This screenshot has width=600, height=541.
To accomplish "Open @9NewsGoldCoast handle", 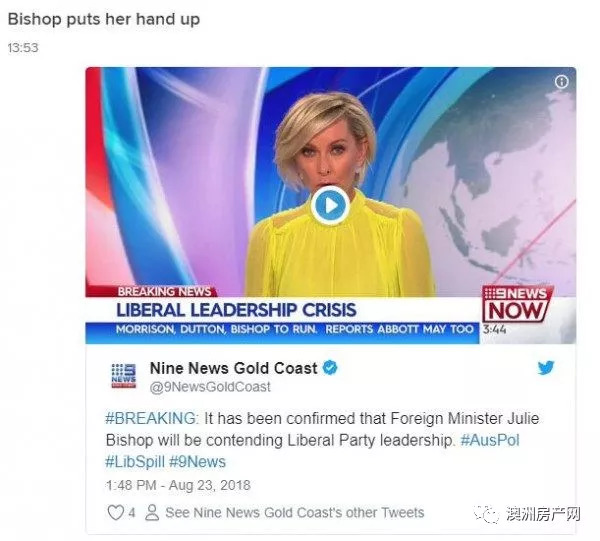I will tap(210, 387).
